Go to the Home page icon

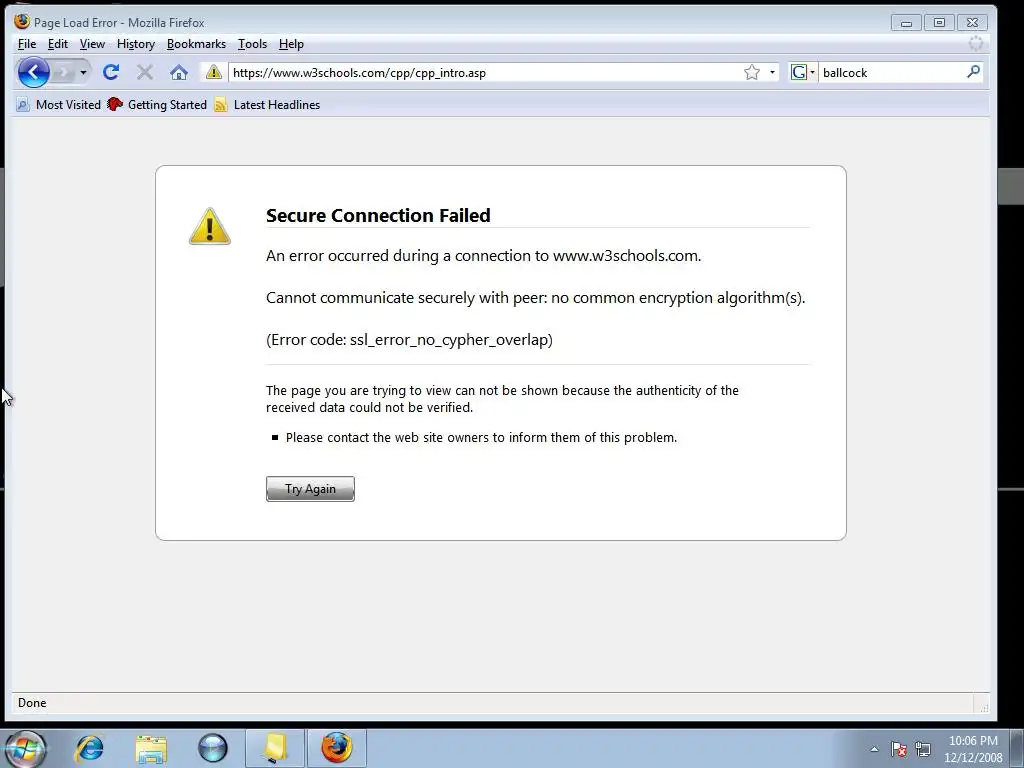coord(179,72)
